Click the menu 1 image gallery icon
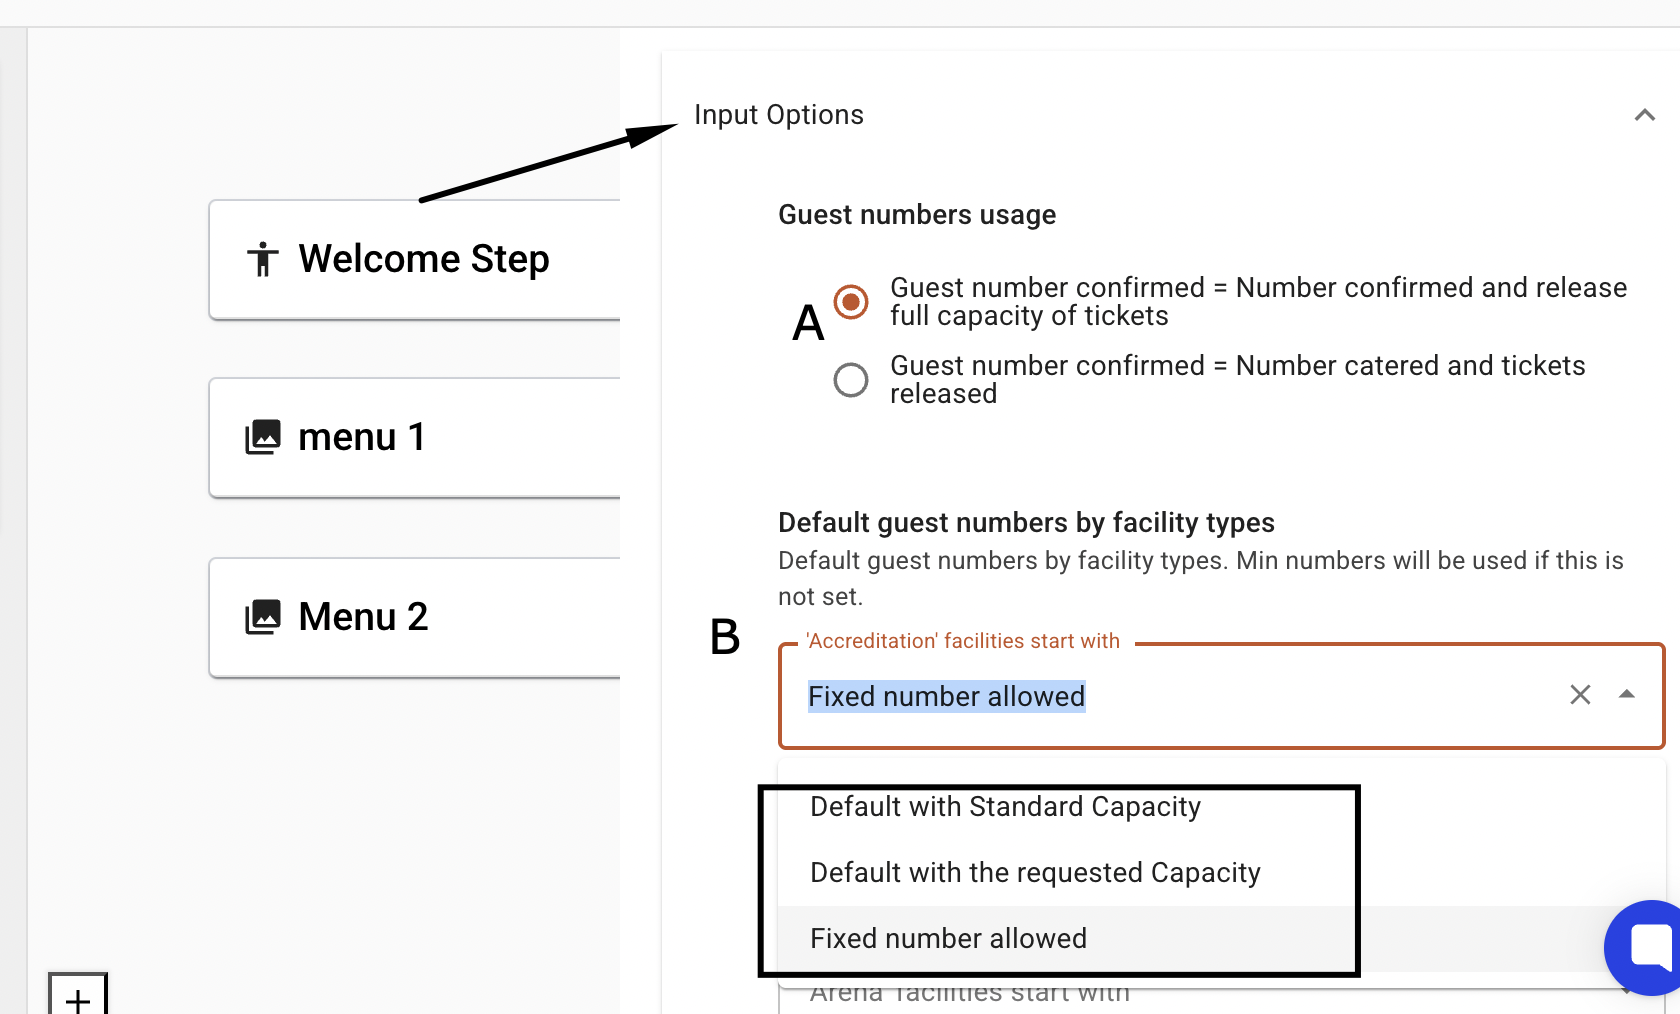The width and height of the screenshot is (1680, 1014). 263,437
